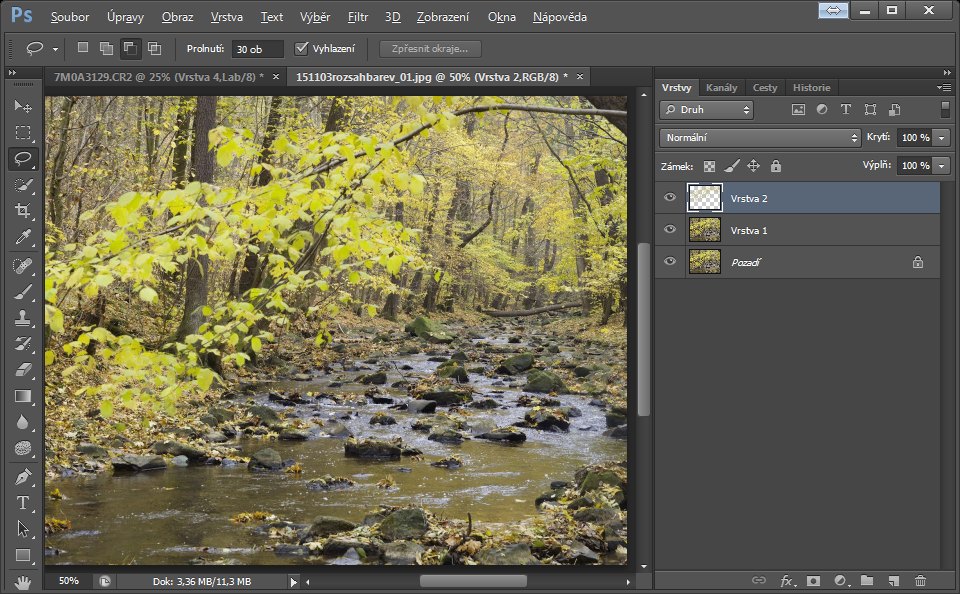
Task: Click the horizontal scrollbar thumb under canvas
Action: pyautogui.click(x=472, y=581)
